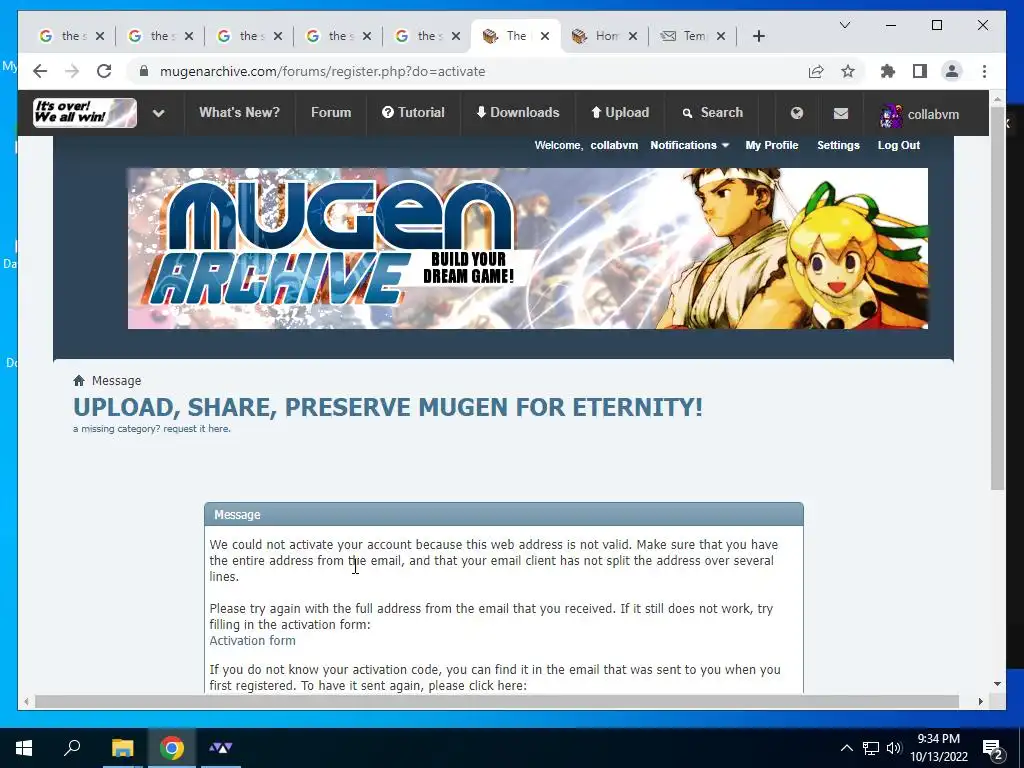Open the Tutorial menu item
1024x768 pixels.
pos(413,112)
